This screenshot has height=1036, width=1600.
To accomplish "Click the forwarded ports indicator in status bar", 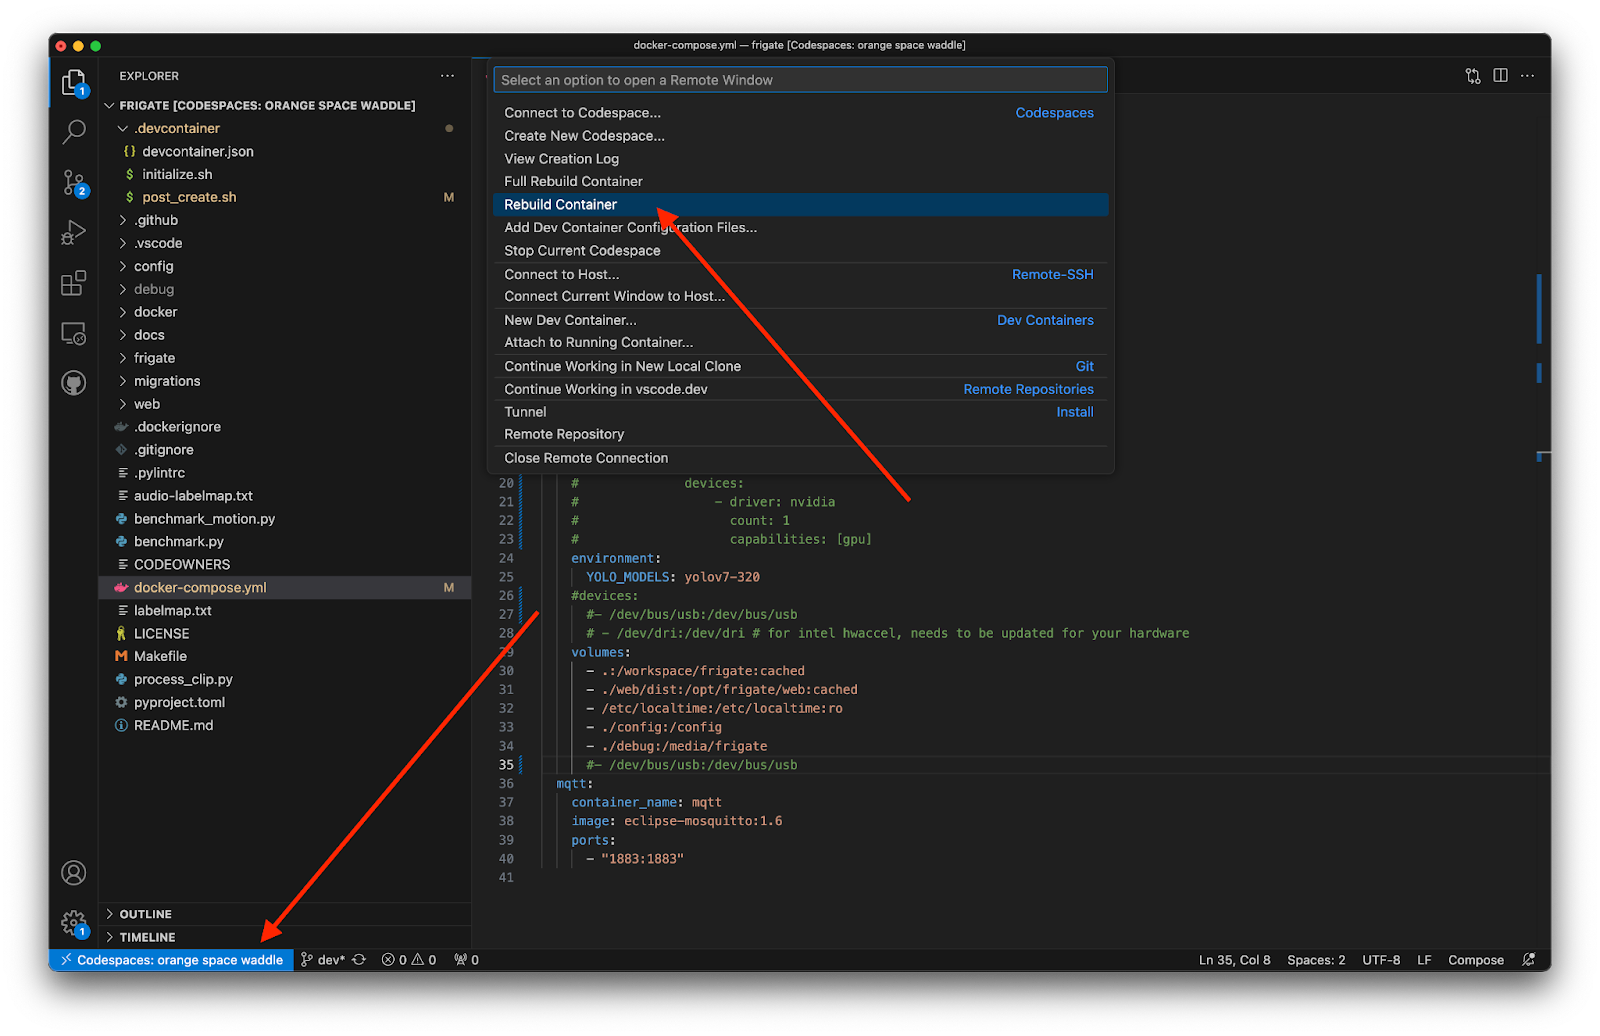I will pyautogui.click(x=466, y=960).
